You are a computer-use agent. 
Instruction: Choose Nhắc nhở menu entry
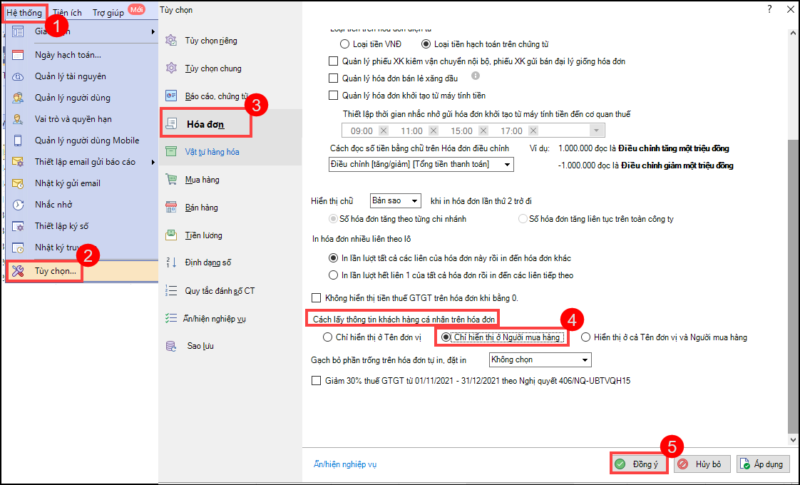coord(82,205)
